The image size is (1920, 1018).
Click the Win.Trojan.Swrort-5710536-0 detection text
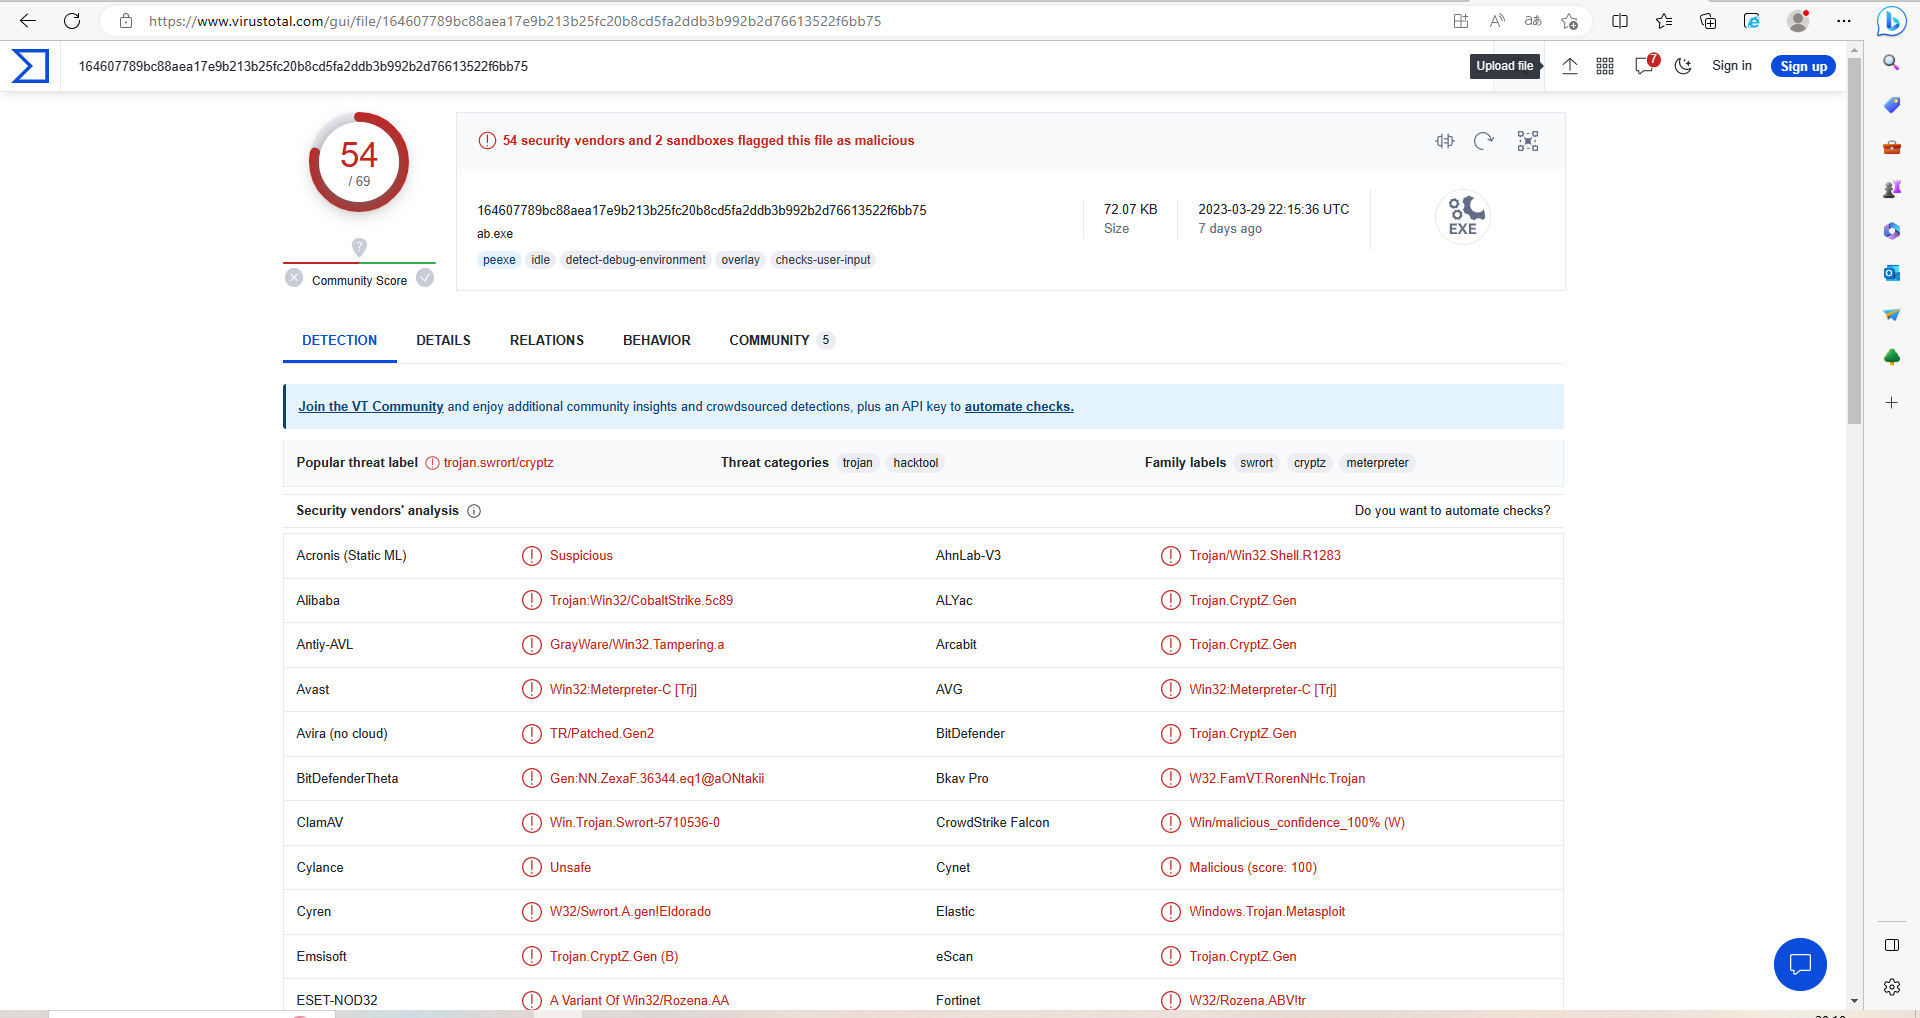pos(635,823)
